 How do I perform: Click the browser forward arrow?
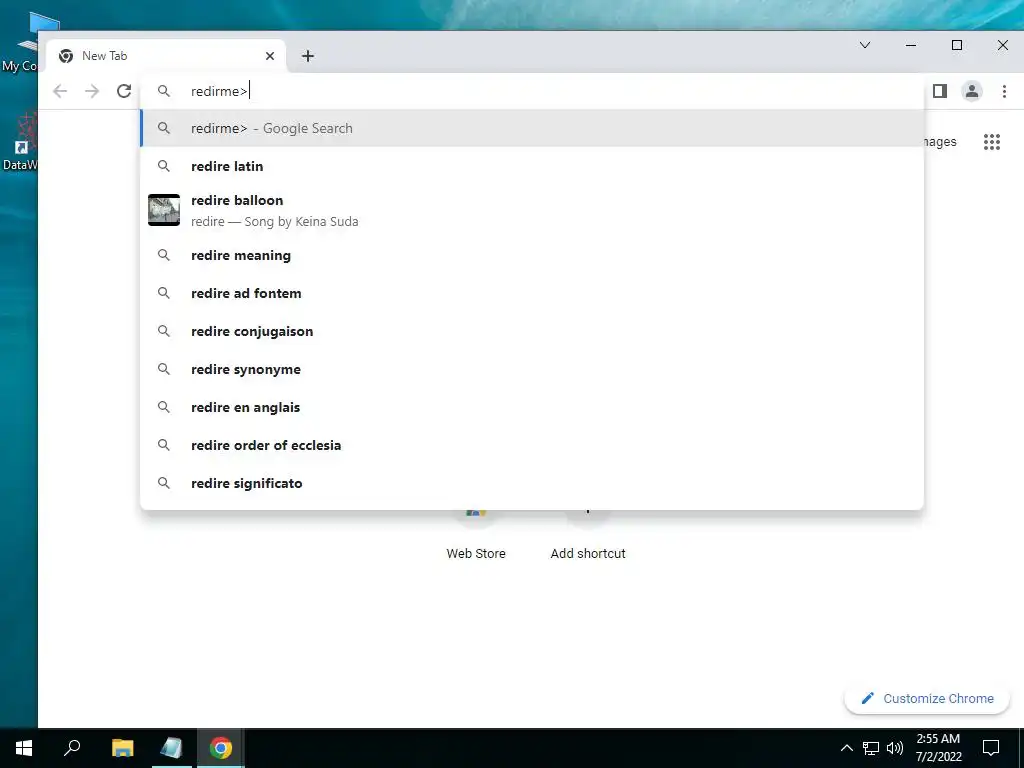click(x=92, y=91)
